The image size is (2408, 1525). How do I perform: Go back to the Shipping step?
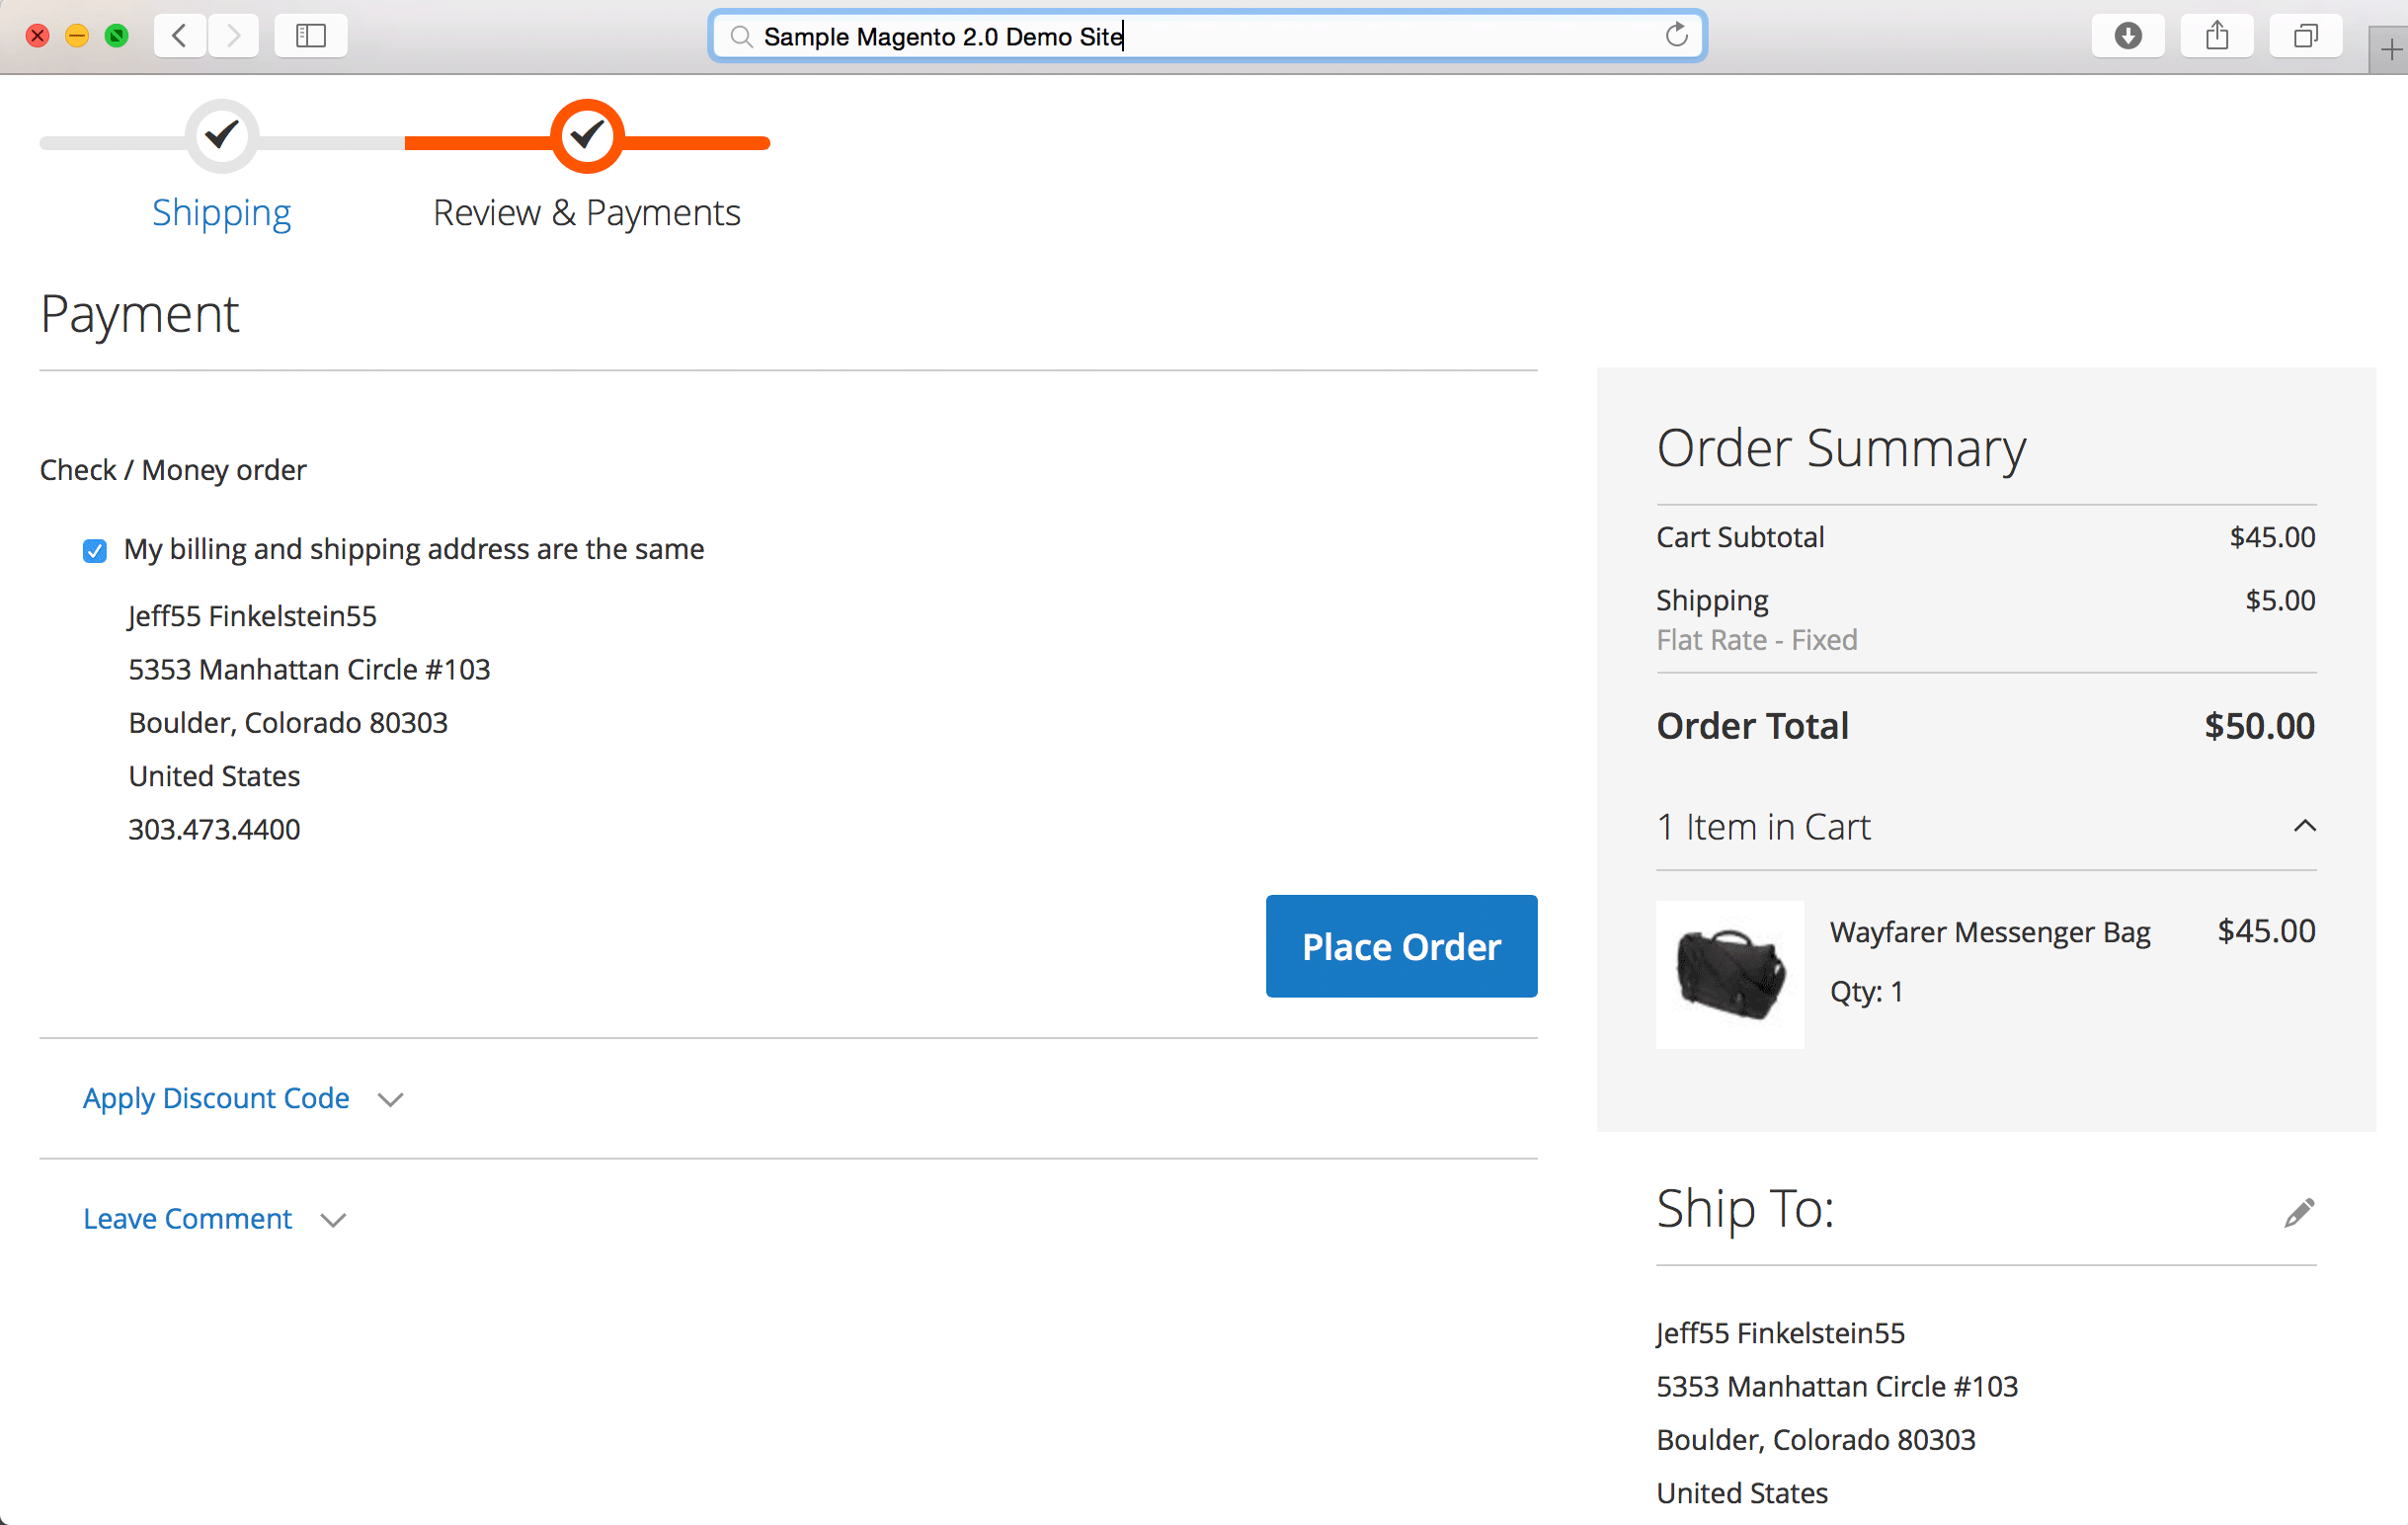click(221, 212)
